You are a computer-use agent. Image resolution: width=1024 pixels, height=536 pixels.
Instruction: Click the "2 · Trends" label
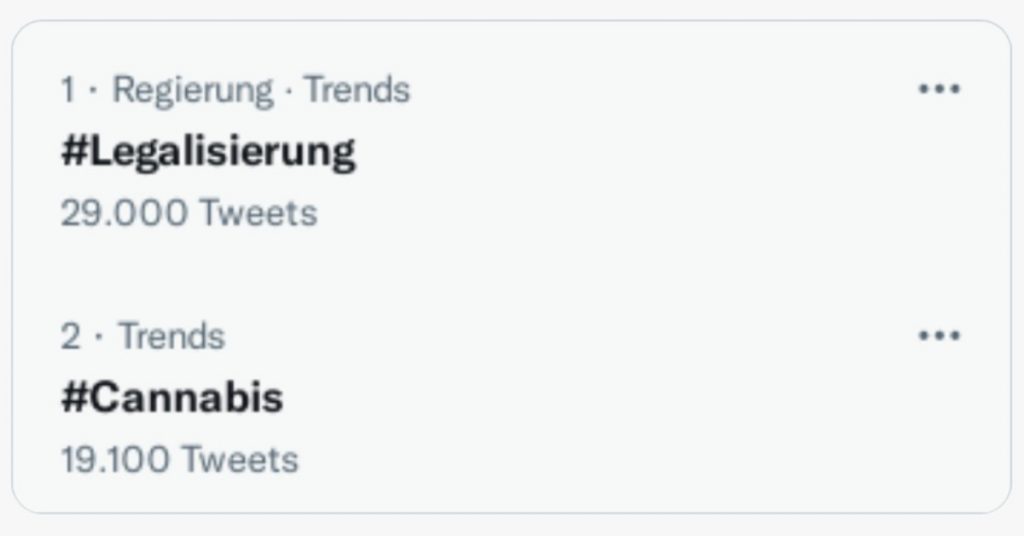142,337
